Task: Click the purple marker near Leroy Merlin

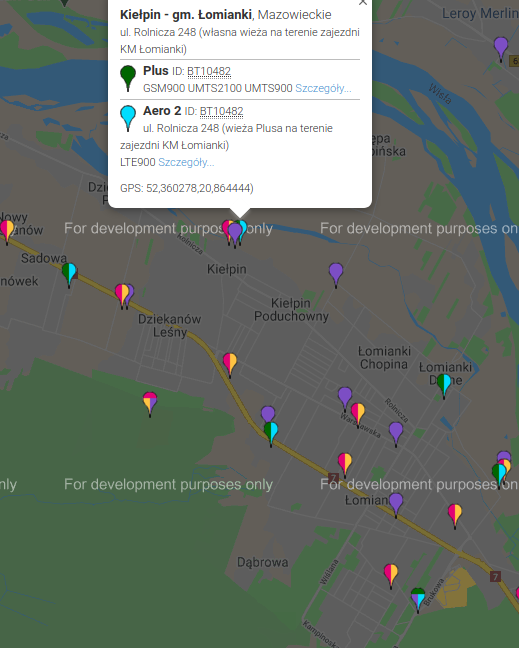Action: [501, 49]
